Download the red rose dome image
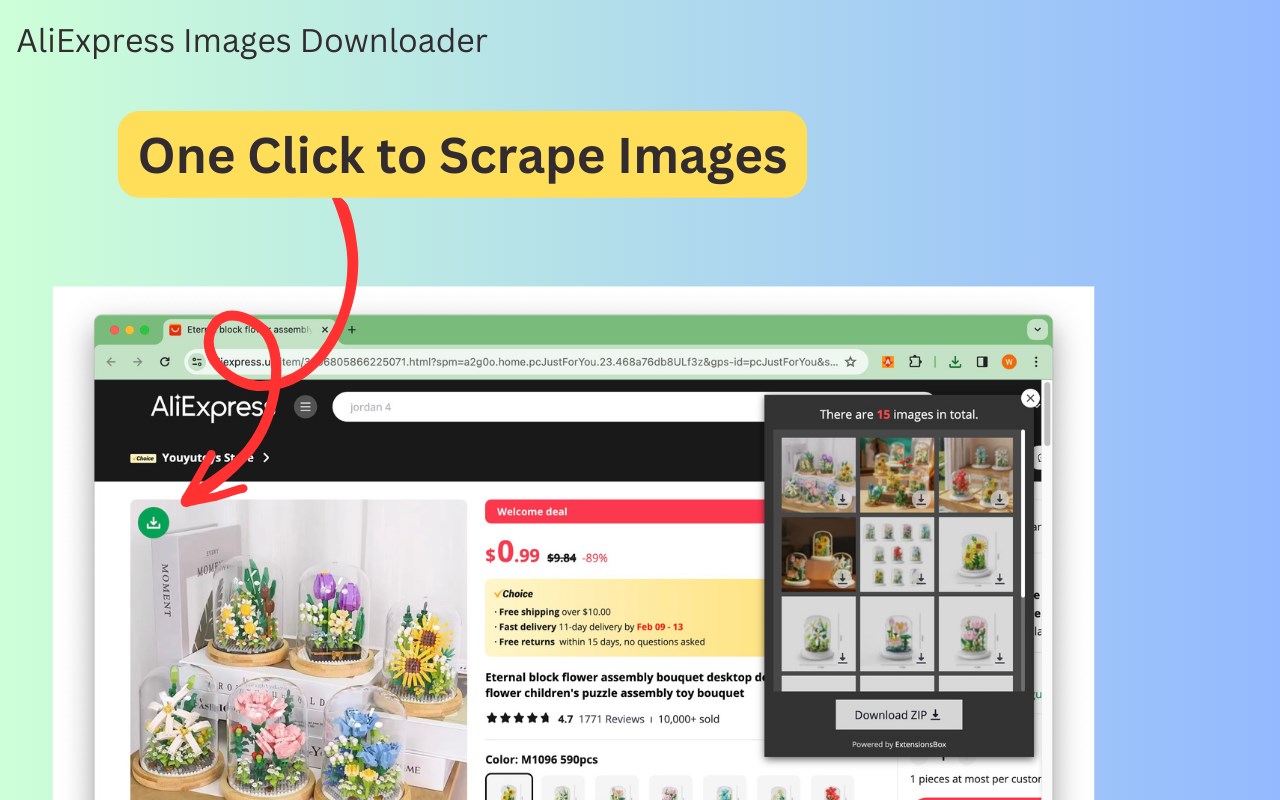 (999, 498)
